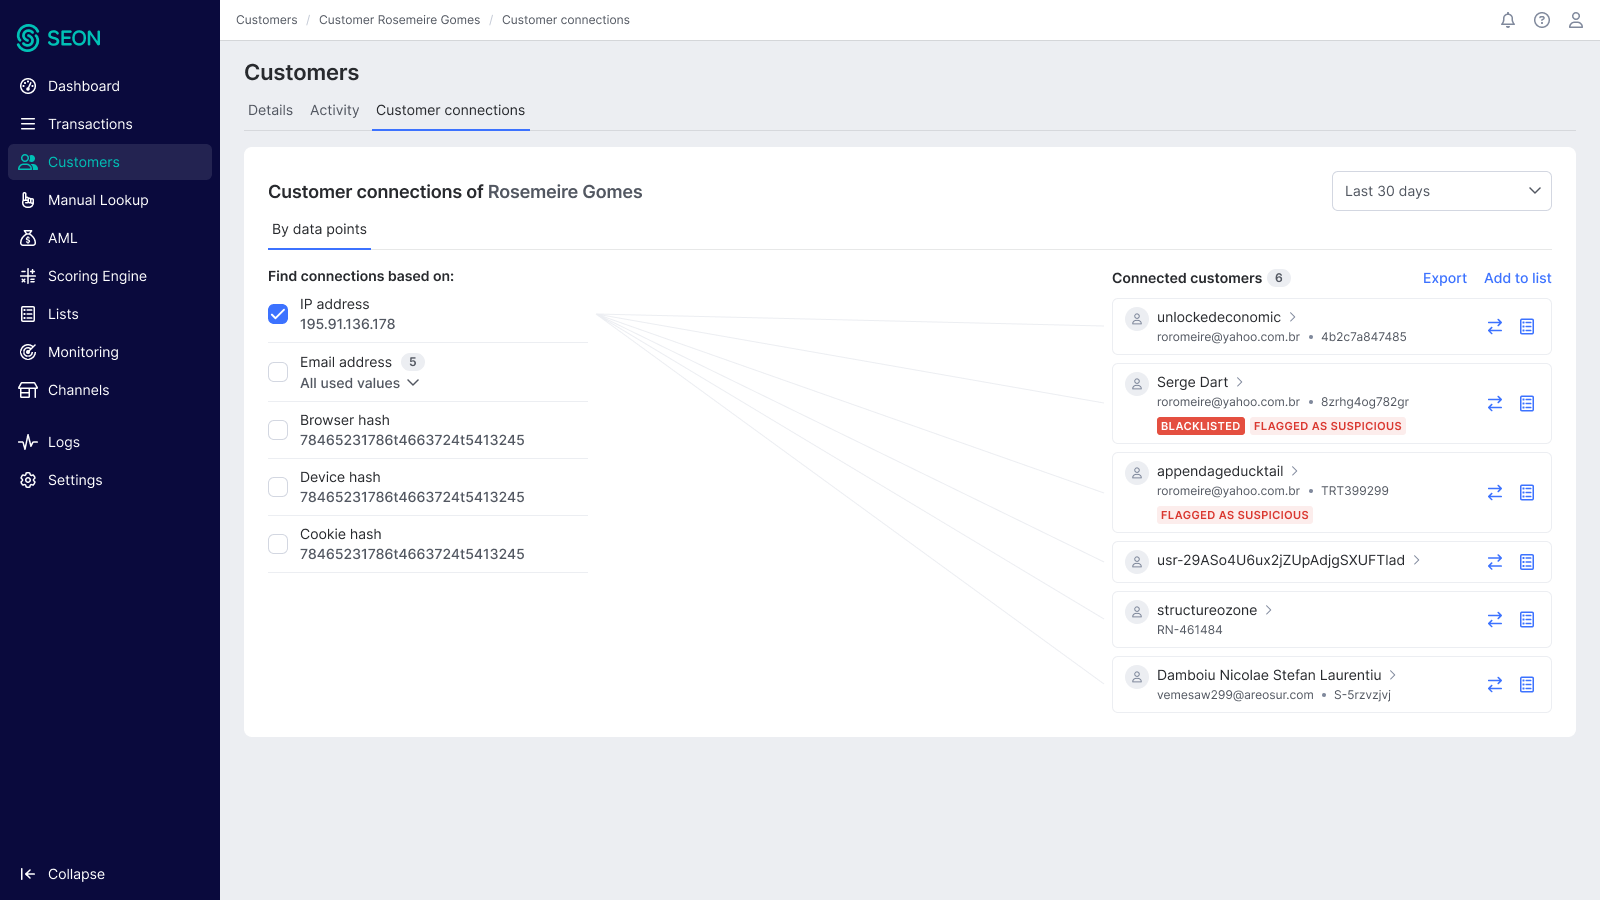Check the Browser hash checkbox
Viewport: 1600px width, 900px height.
tap(278, 429)
